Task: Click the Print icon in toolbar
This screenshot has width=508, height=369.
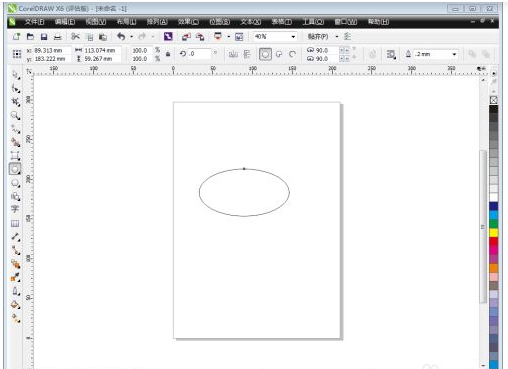Action: pos(58,37)
